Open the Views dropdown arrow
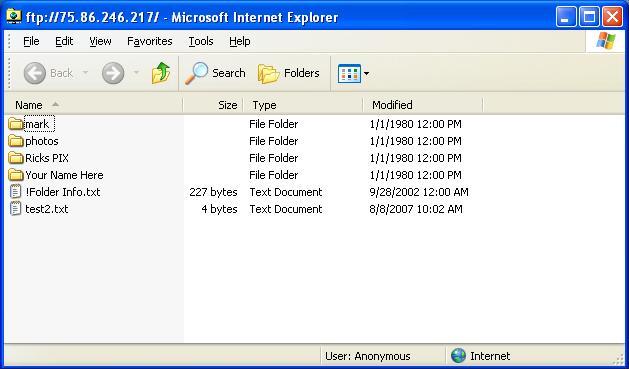The width and height of the screenshot is (629, 369). click(366, 73)
